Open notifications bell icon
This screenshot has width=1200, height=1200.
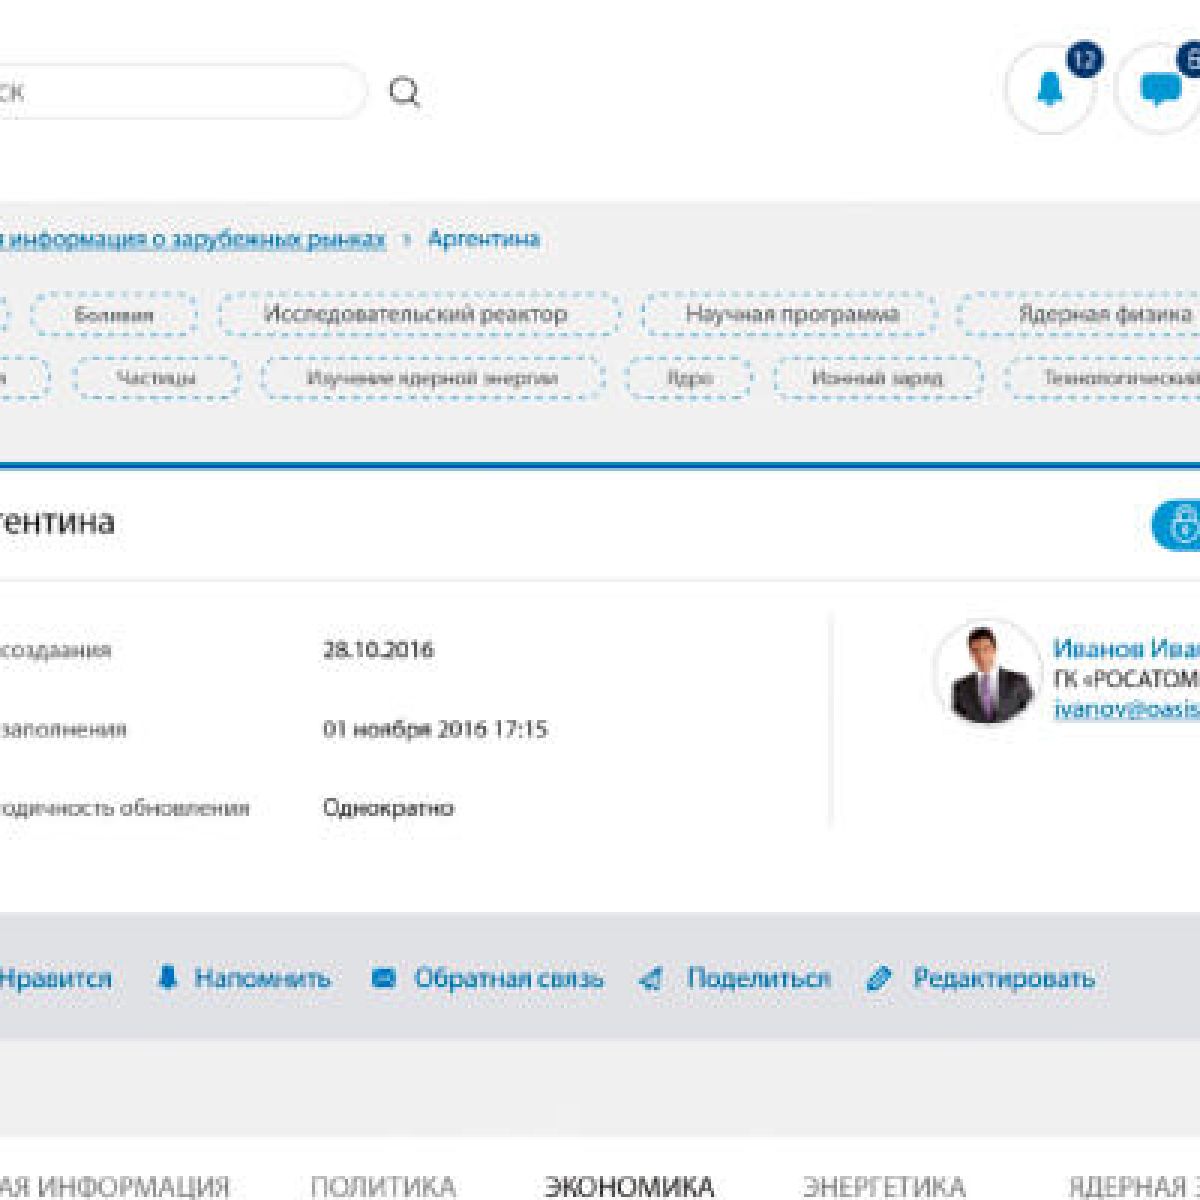(x=1049, y=90)
